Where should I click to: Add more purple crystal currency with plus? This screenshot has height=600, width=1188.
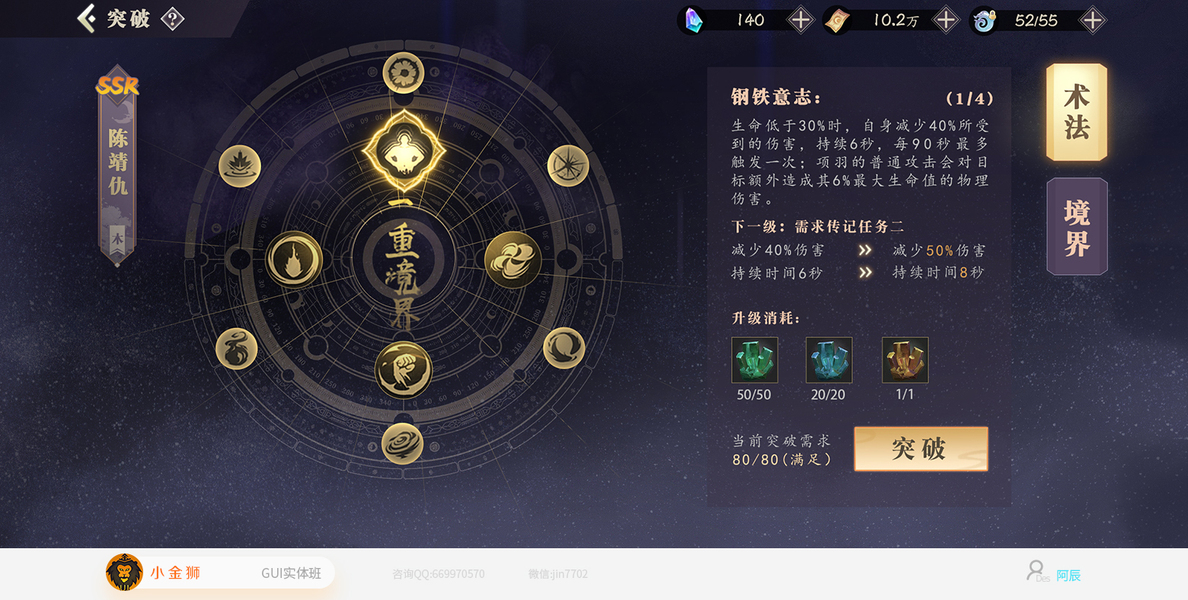click(x=801, y=20)
